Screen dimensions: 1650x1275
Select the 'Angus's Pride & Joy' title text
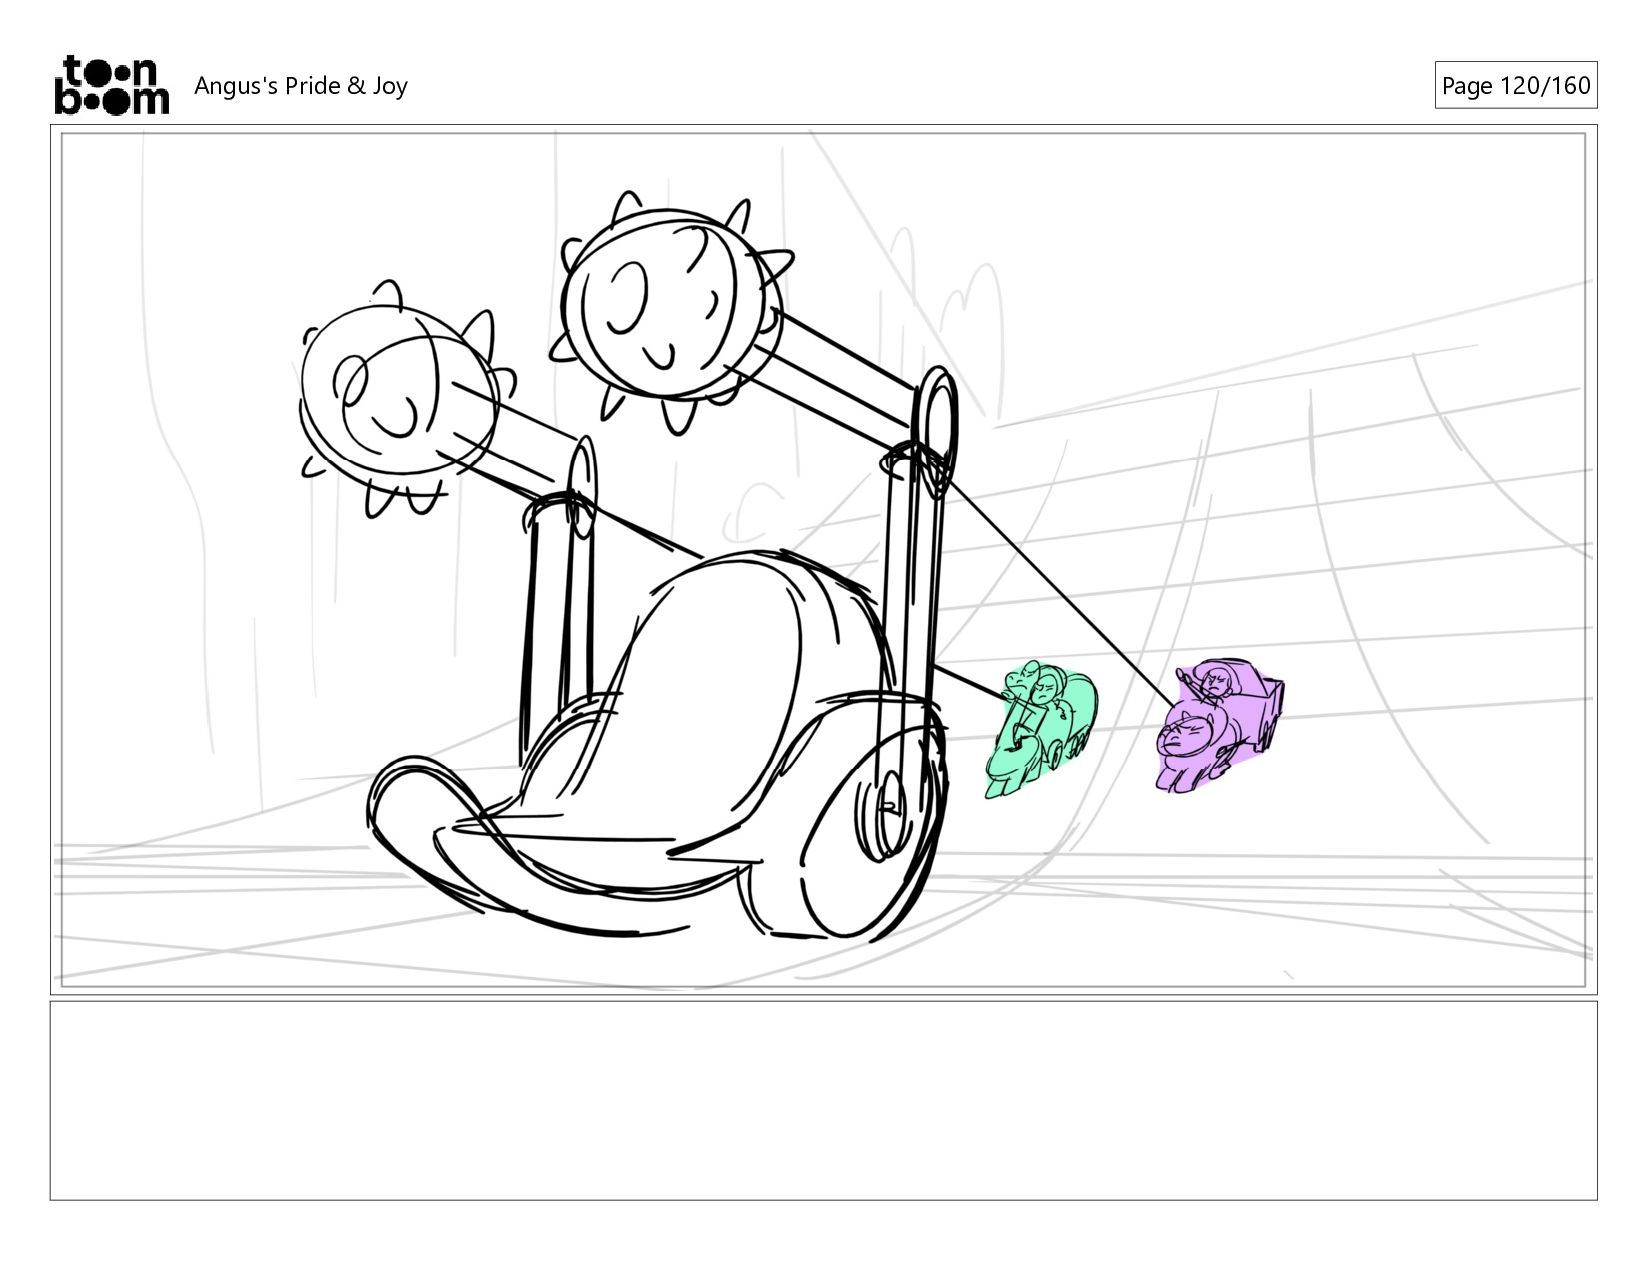[x=301, y=86]
